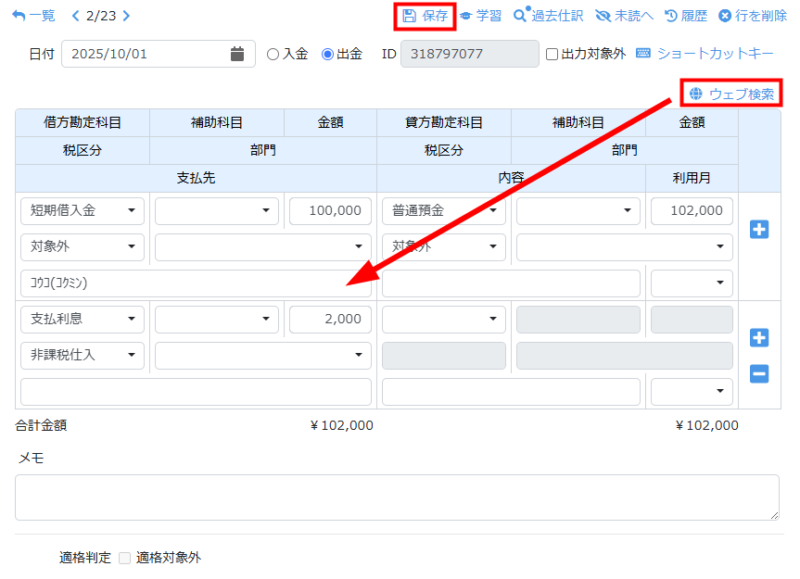Open the ショートカットキー shortcut keys link
Viewport: 800px width, 579px height.
pyautogui.click(x=705, y=54)
